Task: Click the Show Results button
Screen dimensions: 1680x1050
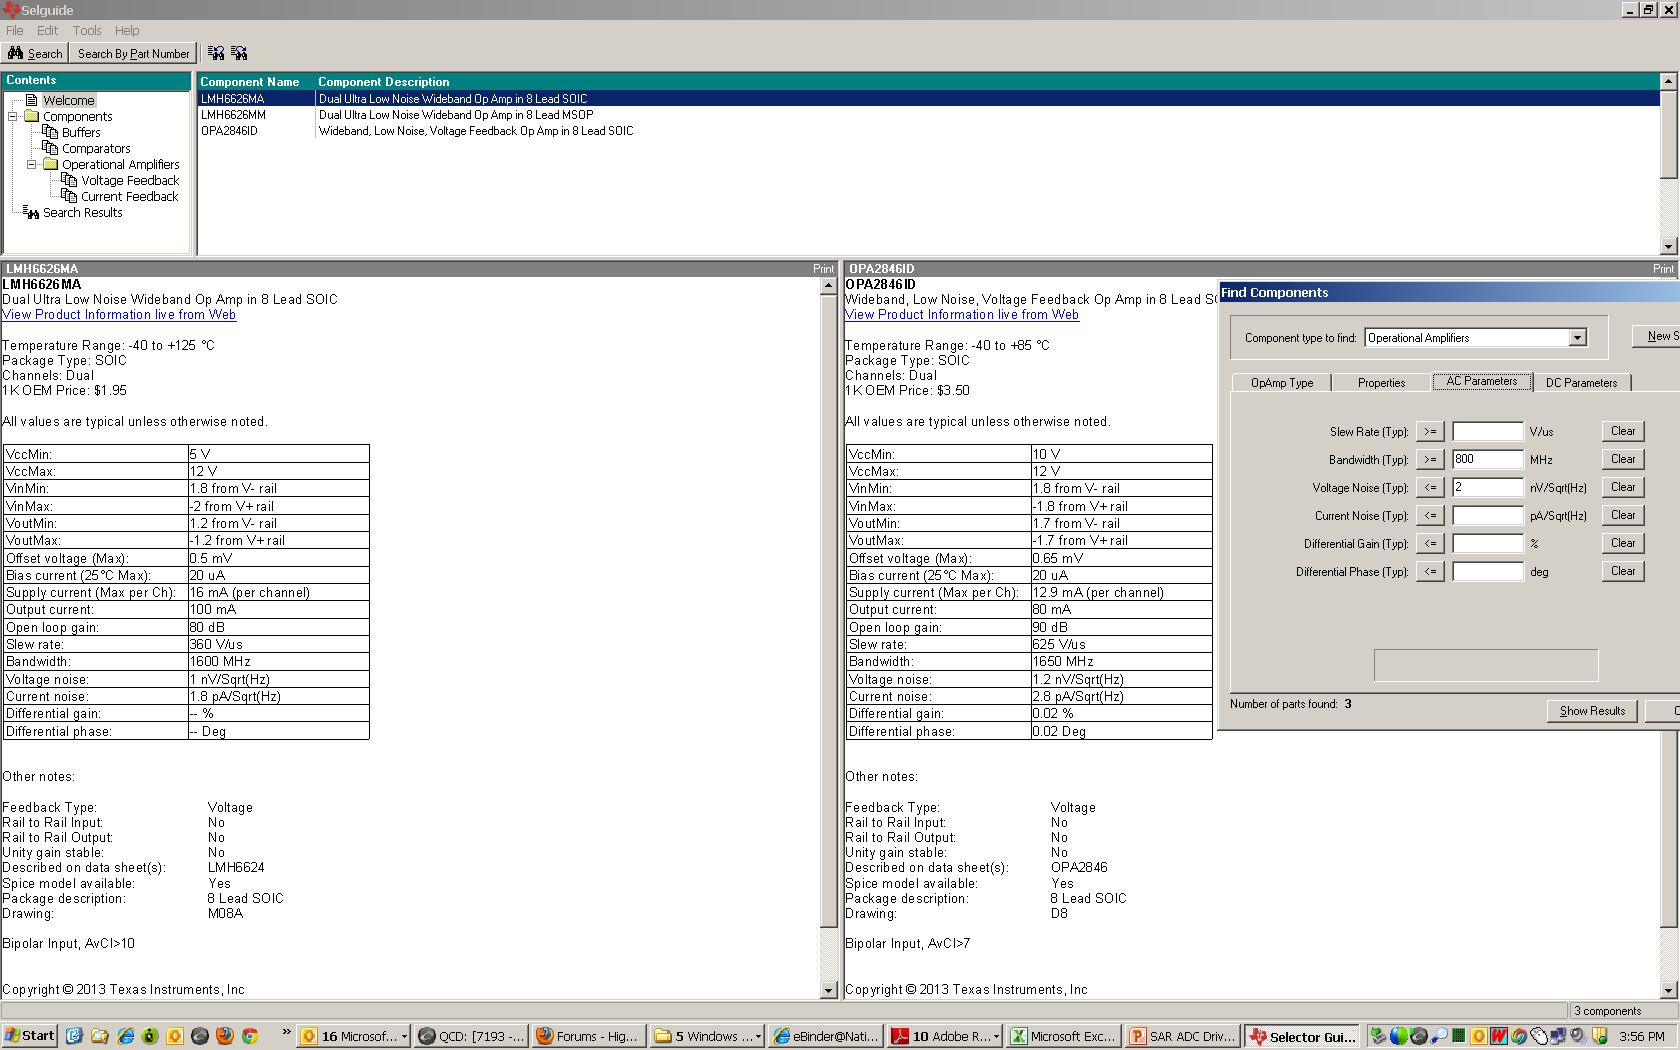Action: point(1592,711)
